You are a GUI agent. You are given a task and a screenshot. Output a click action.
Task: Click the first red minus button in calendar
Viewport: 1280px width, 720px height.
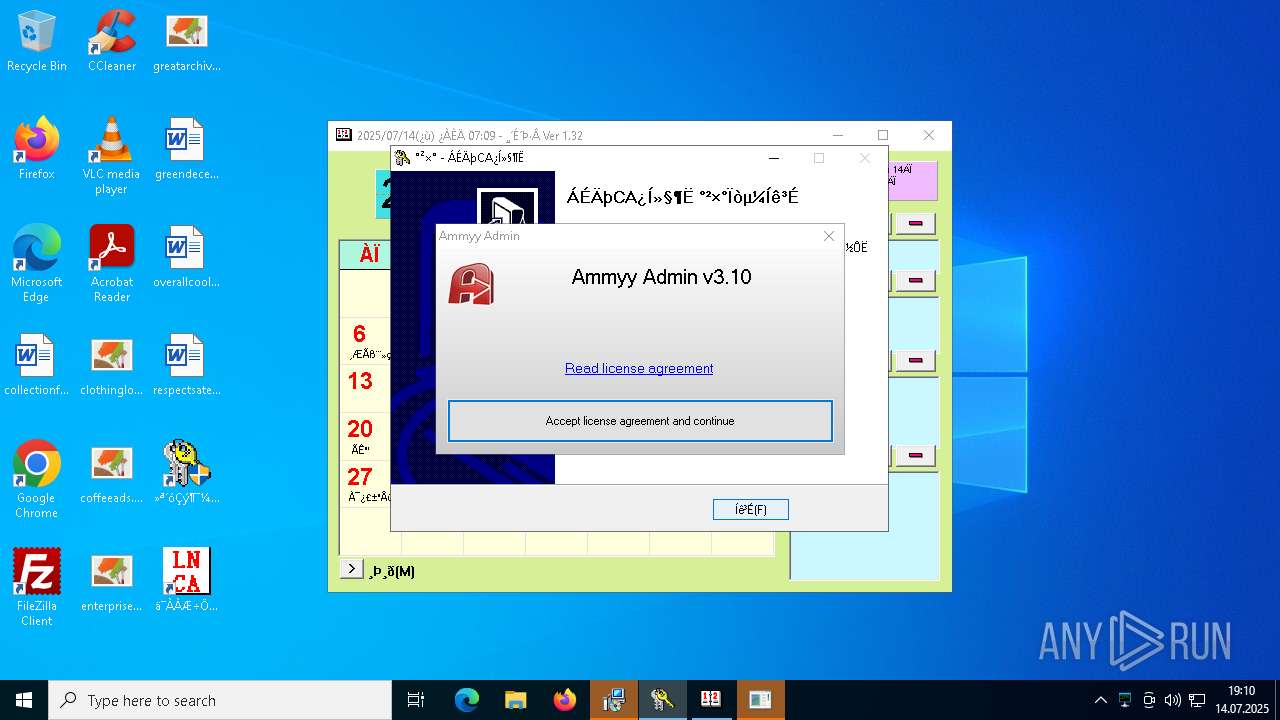coord(914,223)
